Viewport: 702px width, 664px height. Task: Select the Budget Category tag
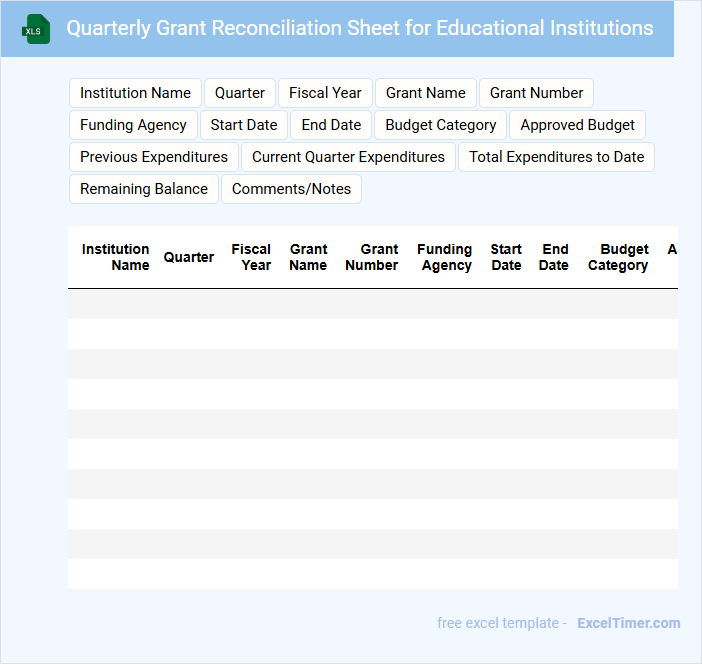click(x=441, y=125)
